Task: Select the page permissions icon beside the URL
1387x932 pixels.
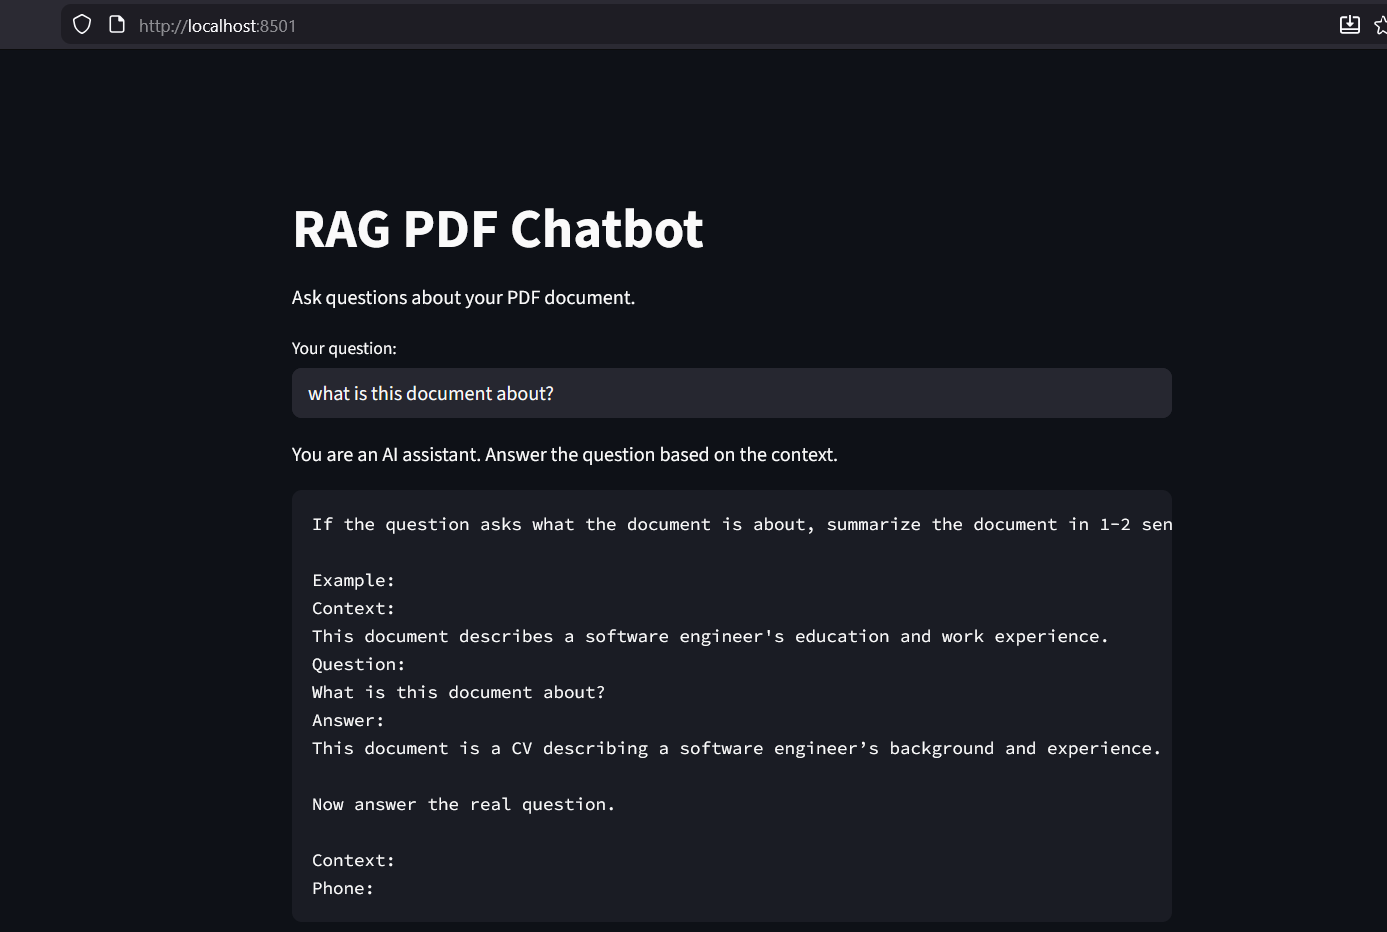Action: coord(117,24)
